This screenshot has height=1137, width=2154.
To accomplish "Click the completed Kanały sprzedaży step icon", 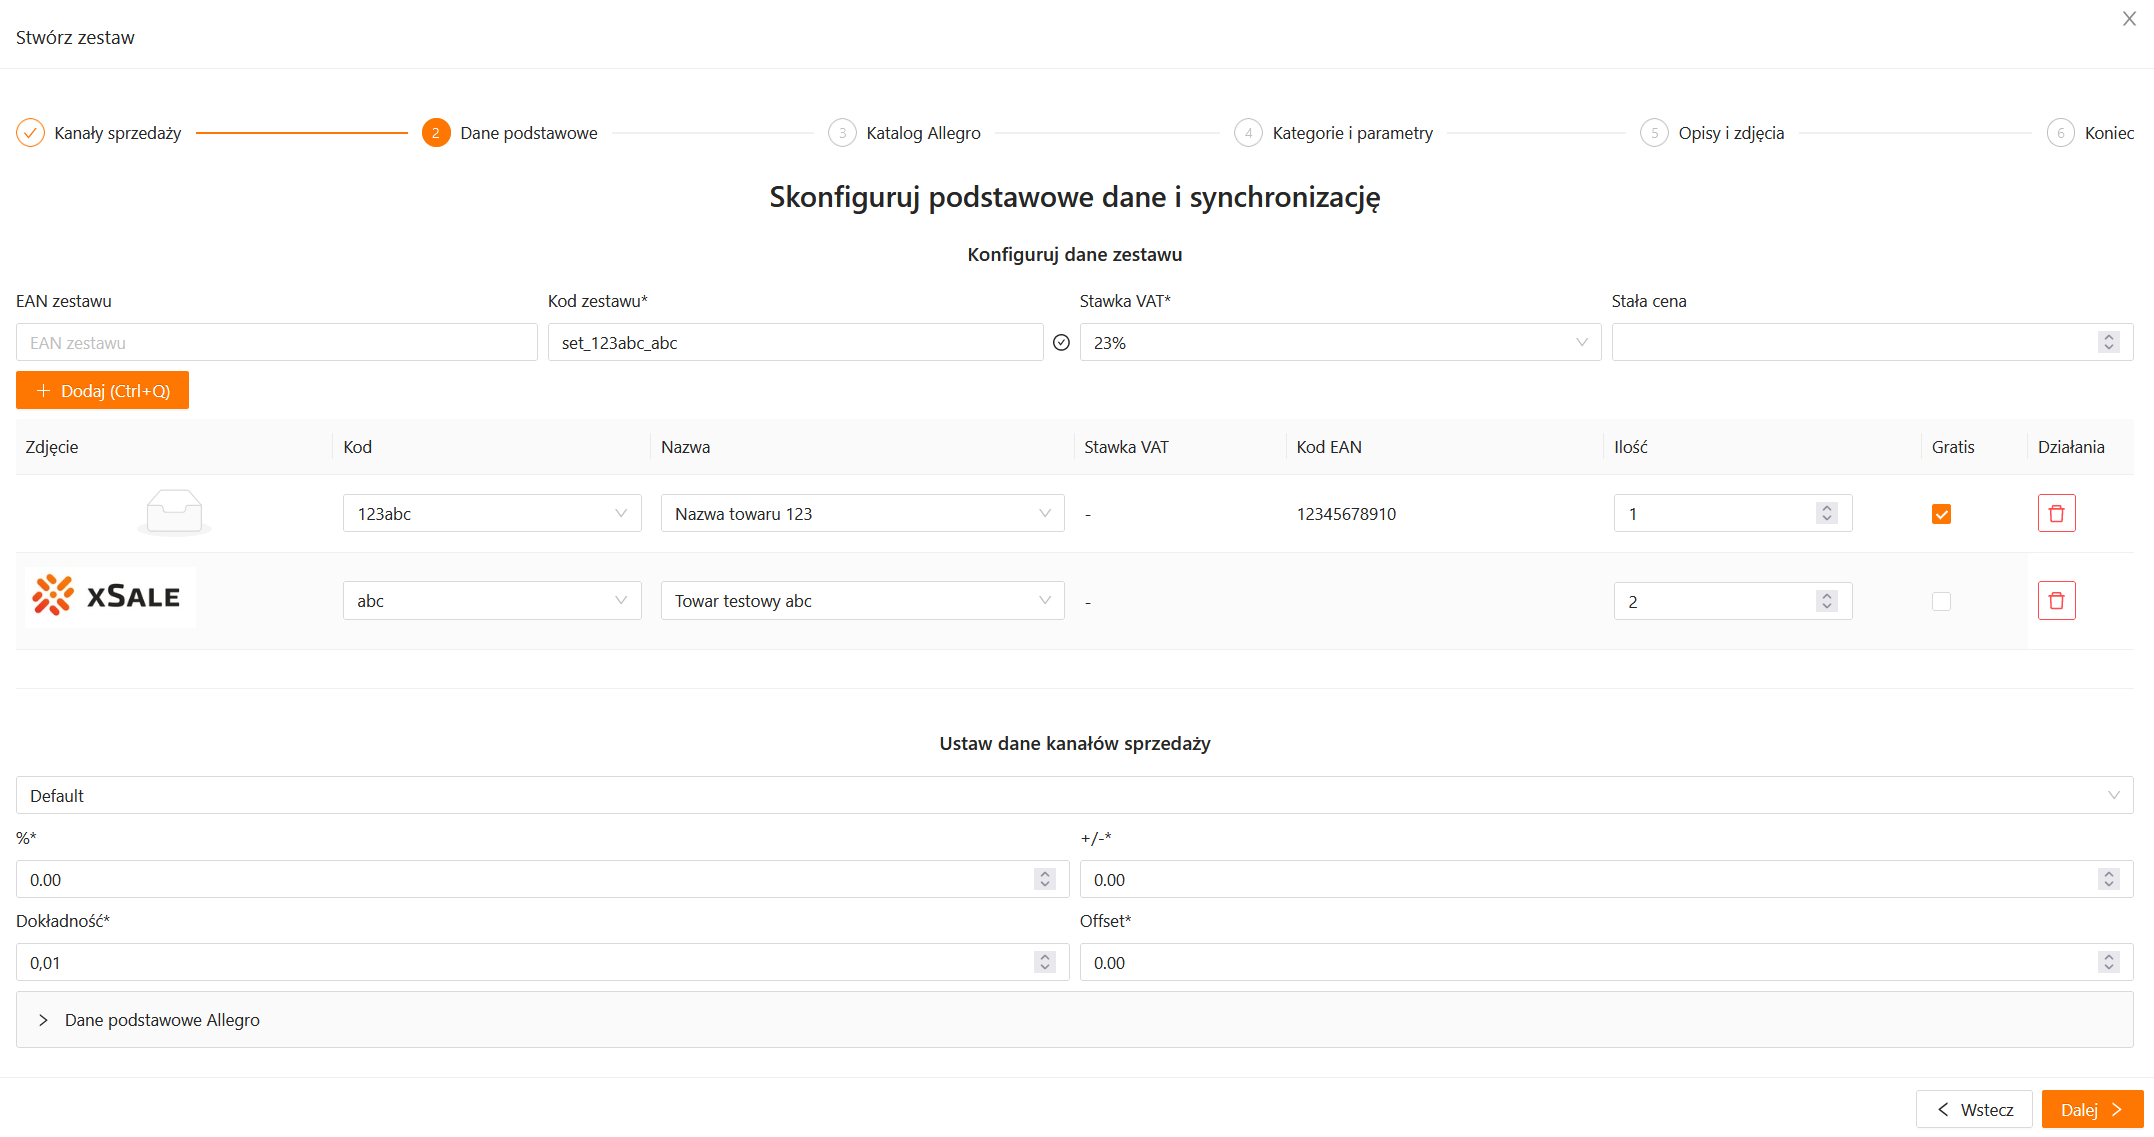I will point(30,133).
